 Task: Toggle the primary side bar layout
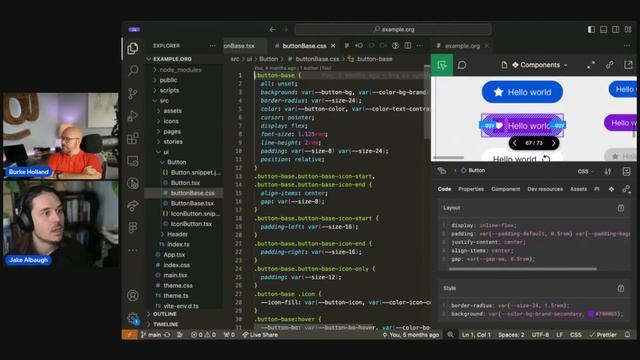[591, 29]
